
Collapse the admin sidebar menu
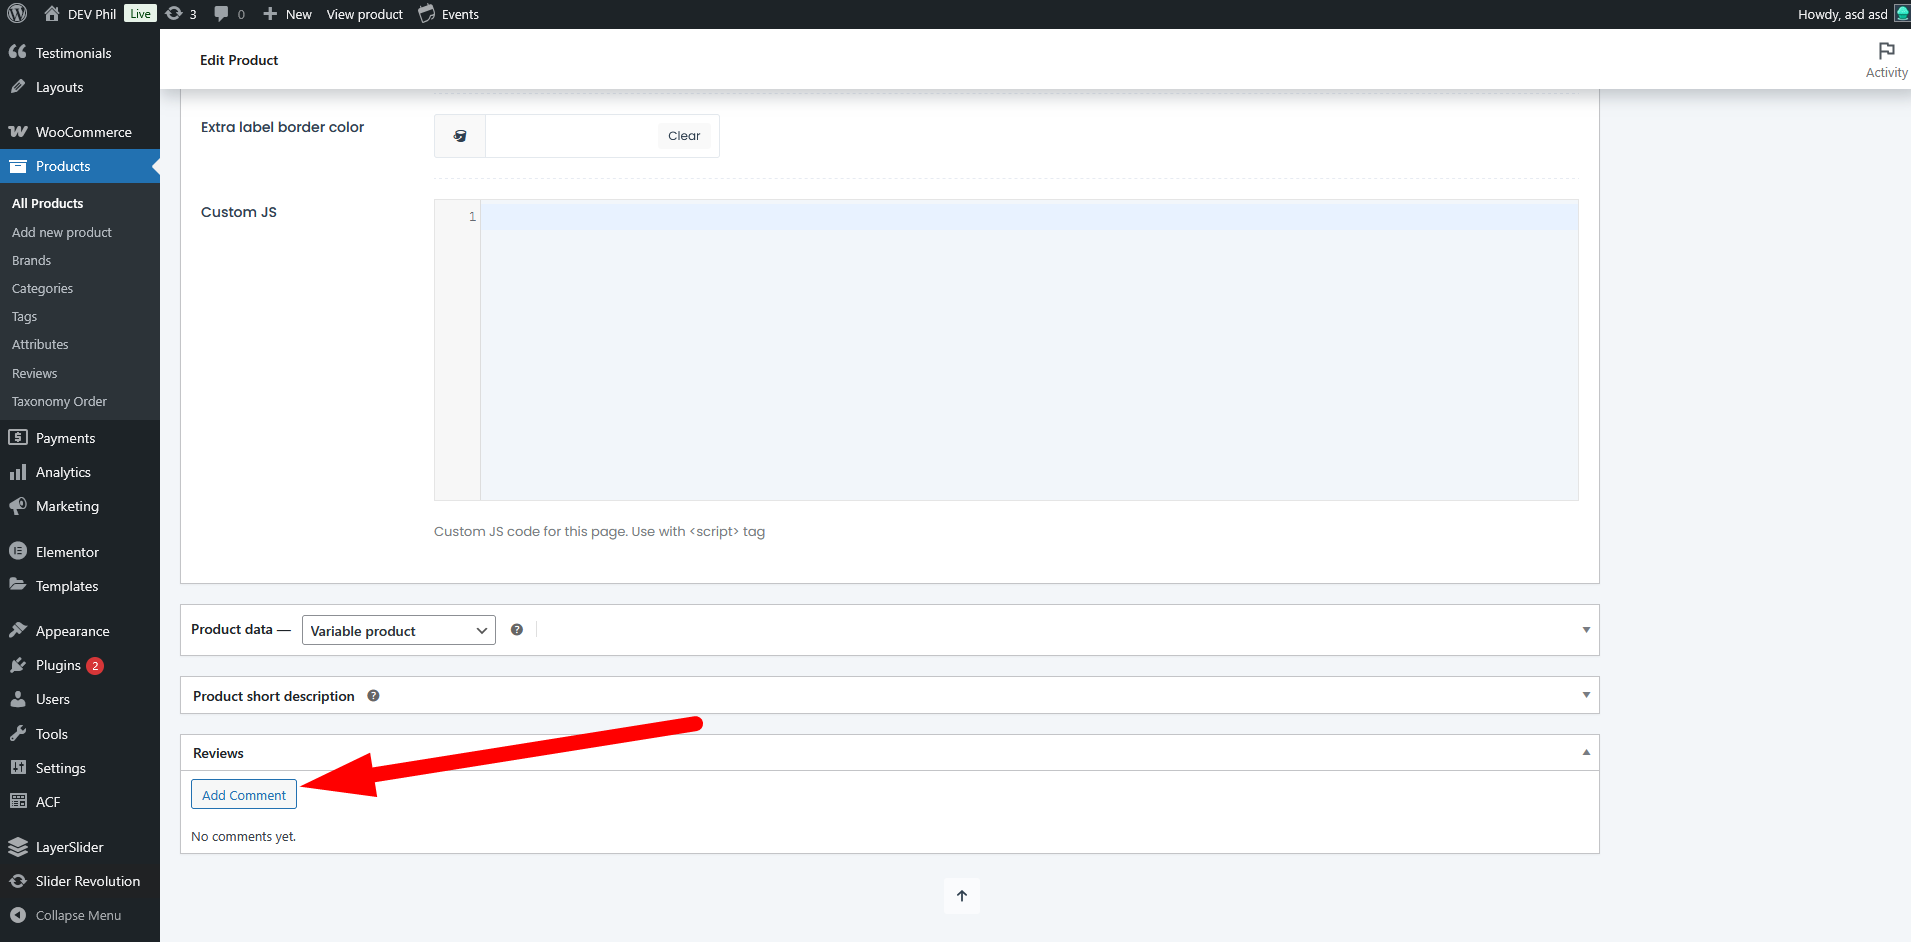(78, 915)
